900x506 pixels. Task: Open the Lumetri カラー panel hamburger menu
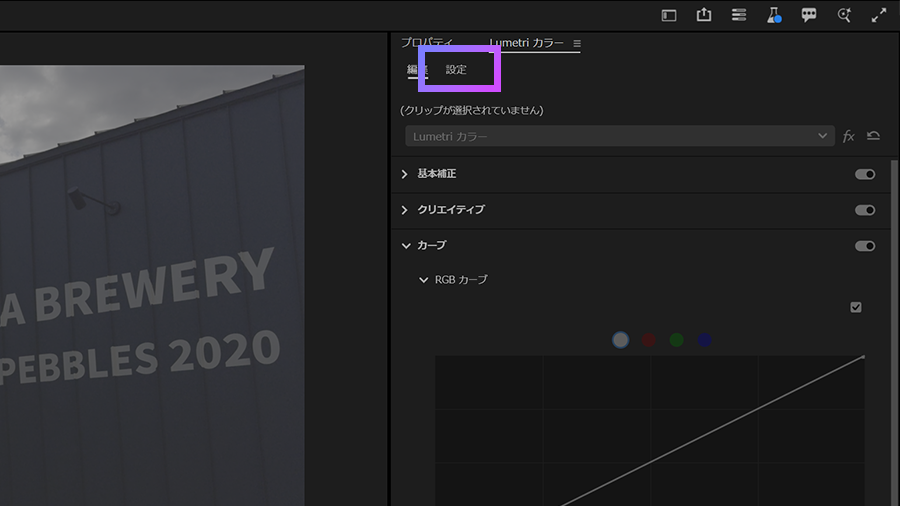[x=577, y=43]
